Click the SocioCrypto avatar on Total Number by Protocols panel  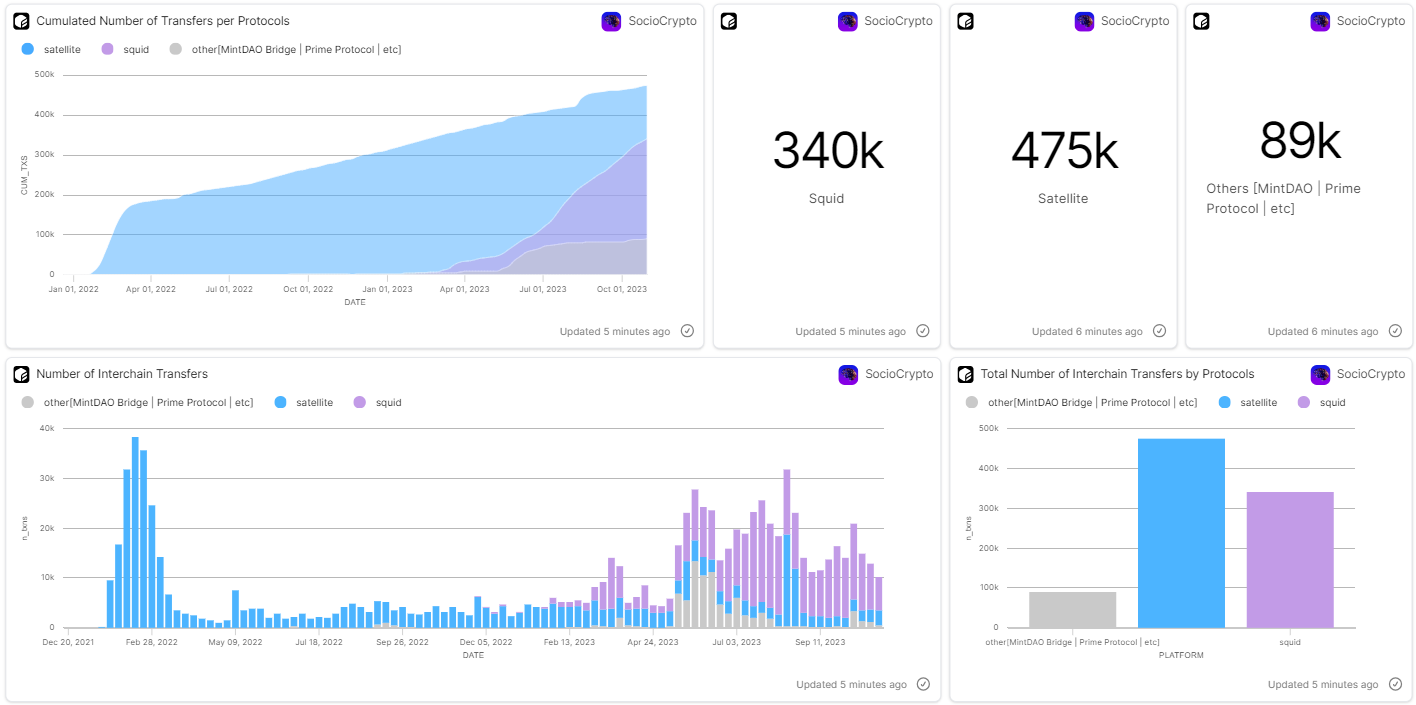tap(1320, 374)
